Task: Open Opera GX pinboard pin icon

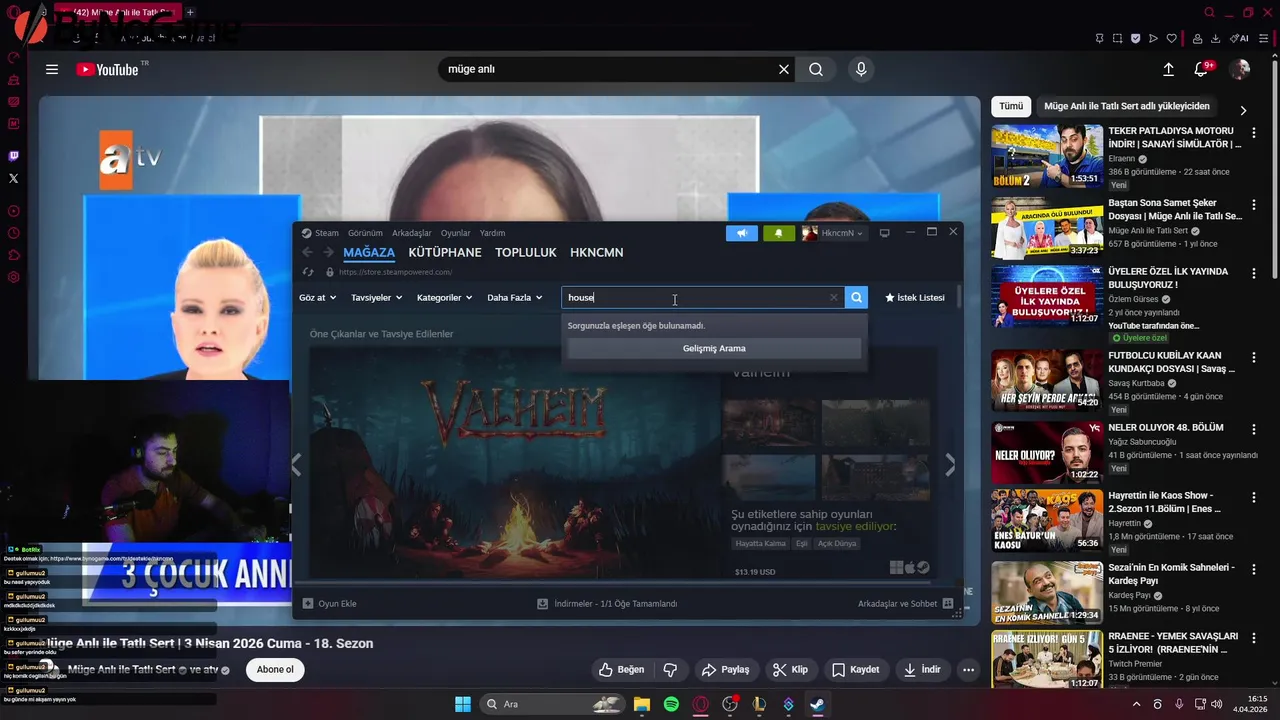Action: point(1099,39)
